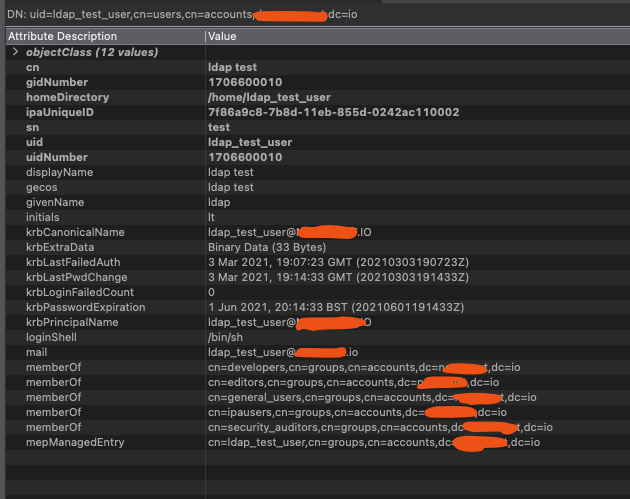Select the objectClass (12 values) attribute label
This screenshot has width=630, height=499.
[92, 52]
